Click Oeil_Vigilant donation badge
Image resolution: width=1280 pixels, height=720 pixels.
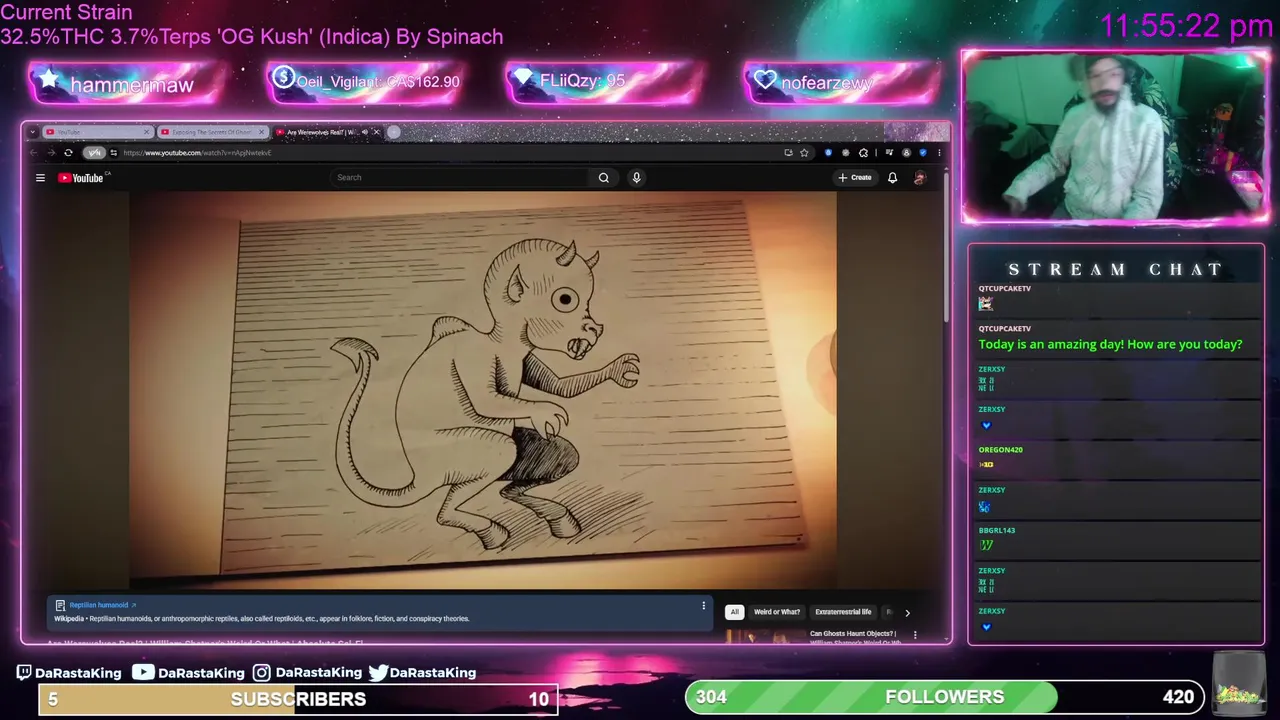pyautogui.click(x=367, y=82)
